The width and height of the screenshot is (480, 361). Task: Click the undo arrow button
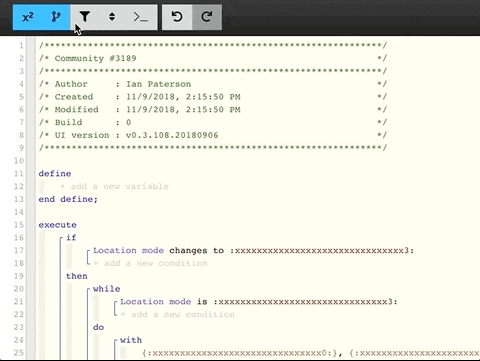pos(177,17)
